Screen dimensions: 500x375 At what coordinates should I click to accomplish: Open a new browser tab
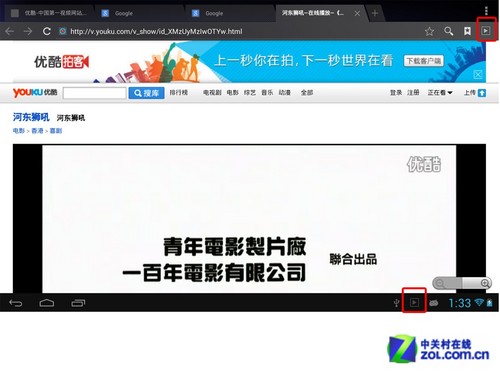point(375,13)
